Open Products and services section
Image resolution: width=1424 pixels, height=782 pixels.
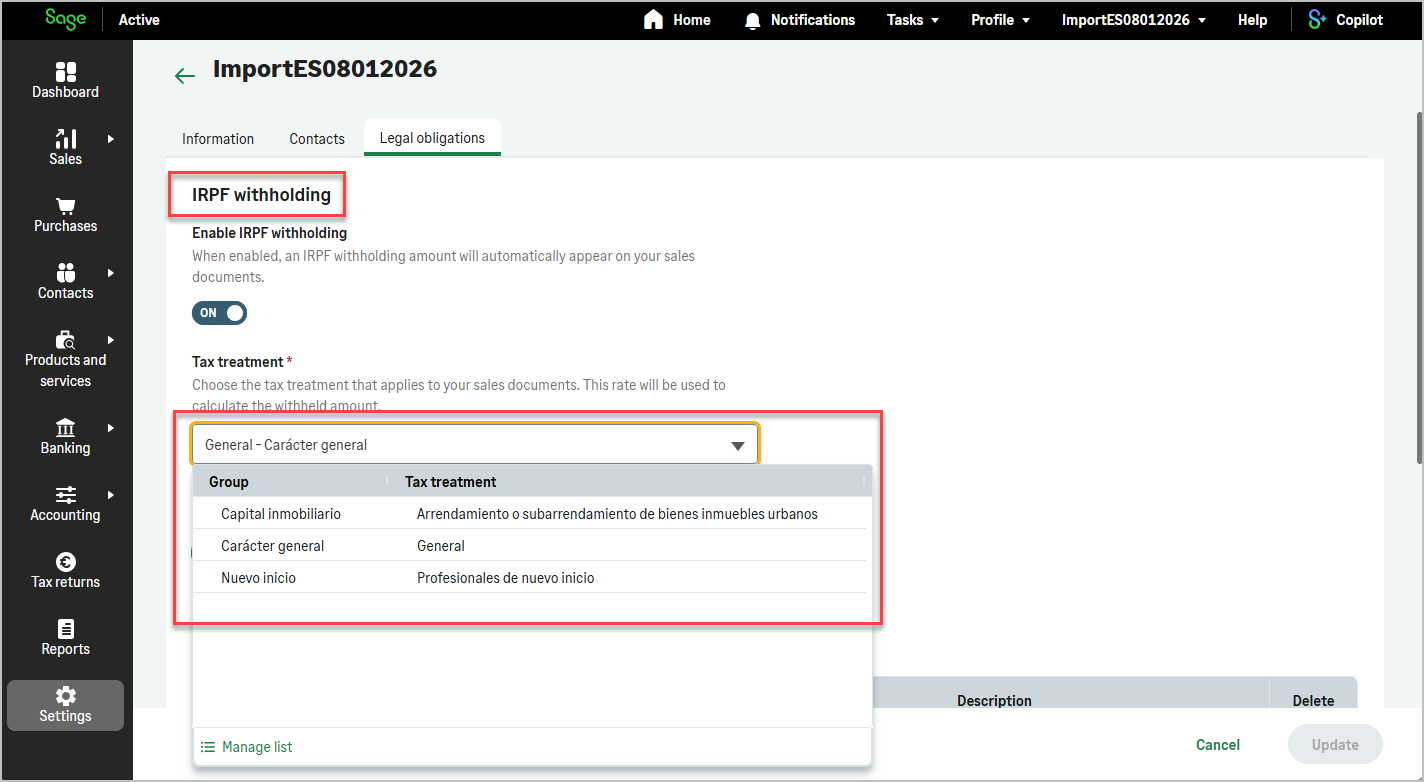66,360
